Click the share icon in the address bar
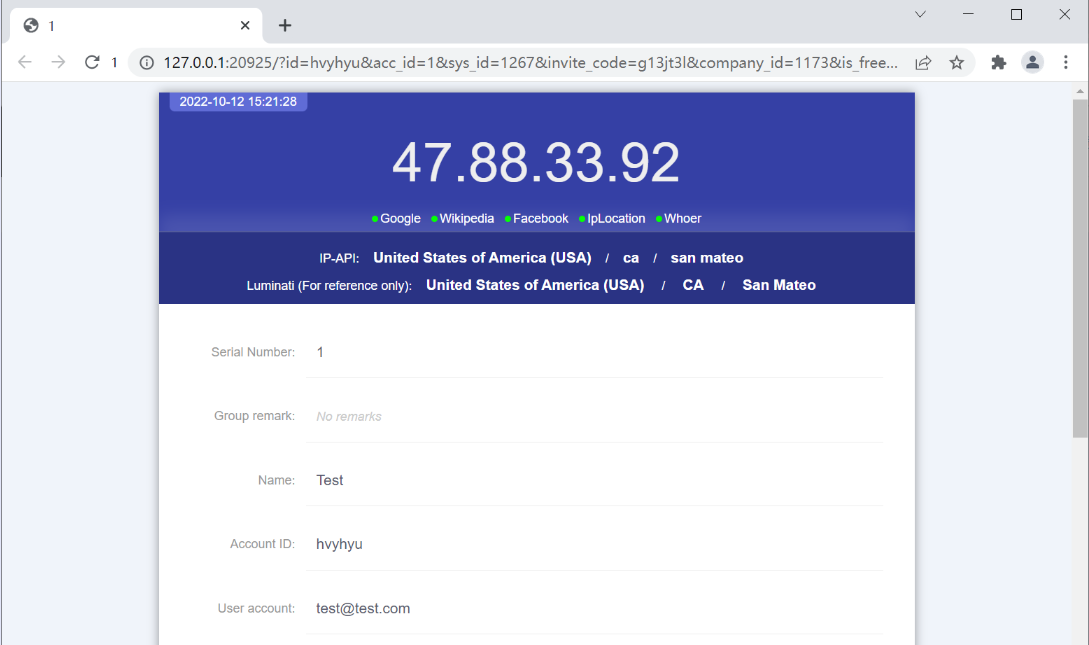This screenshot has height=645, width=1089. 922,62
